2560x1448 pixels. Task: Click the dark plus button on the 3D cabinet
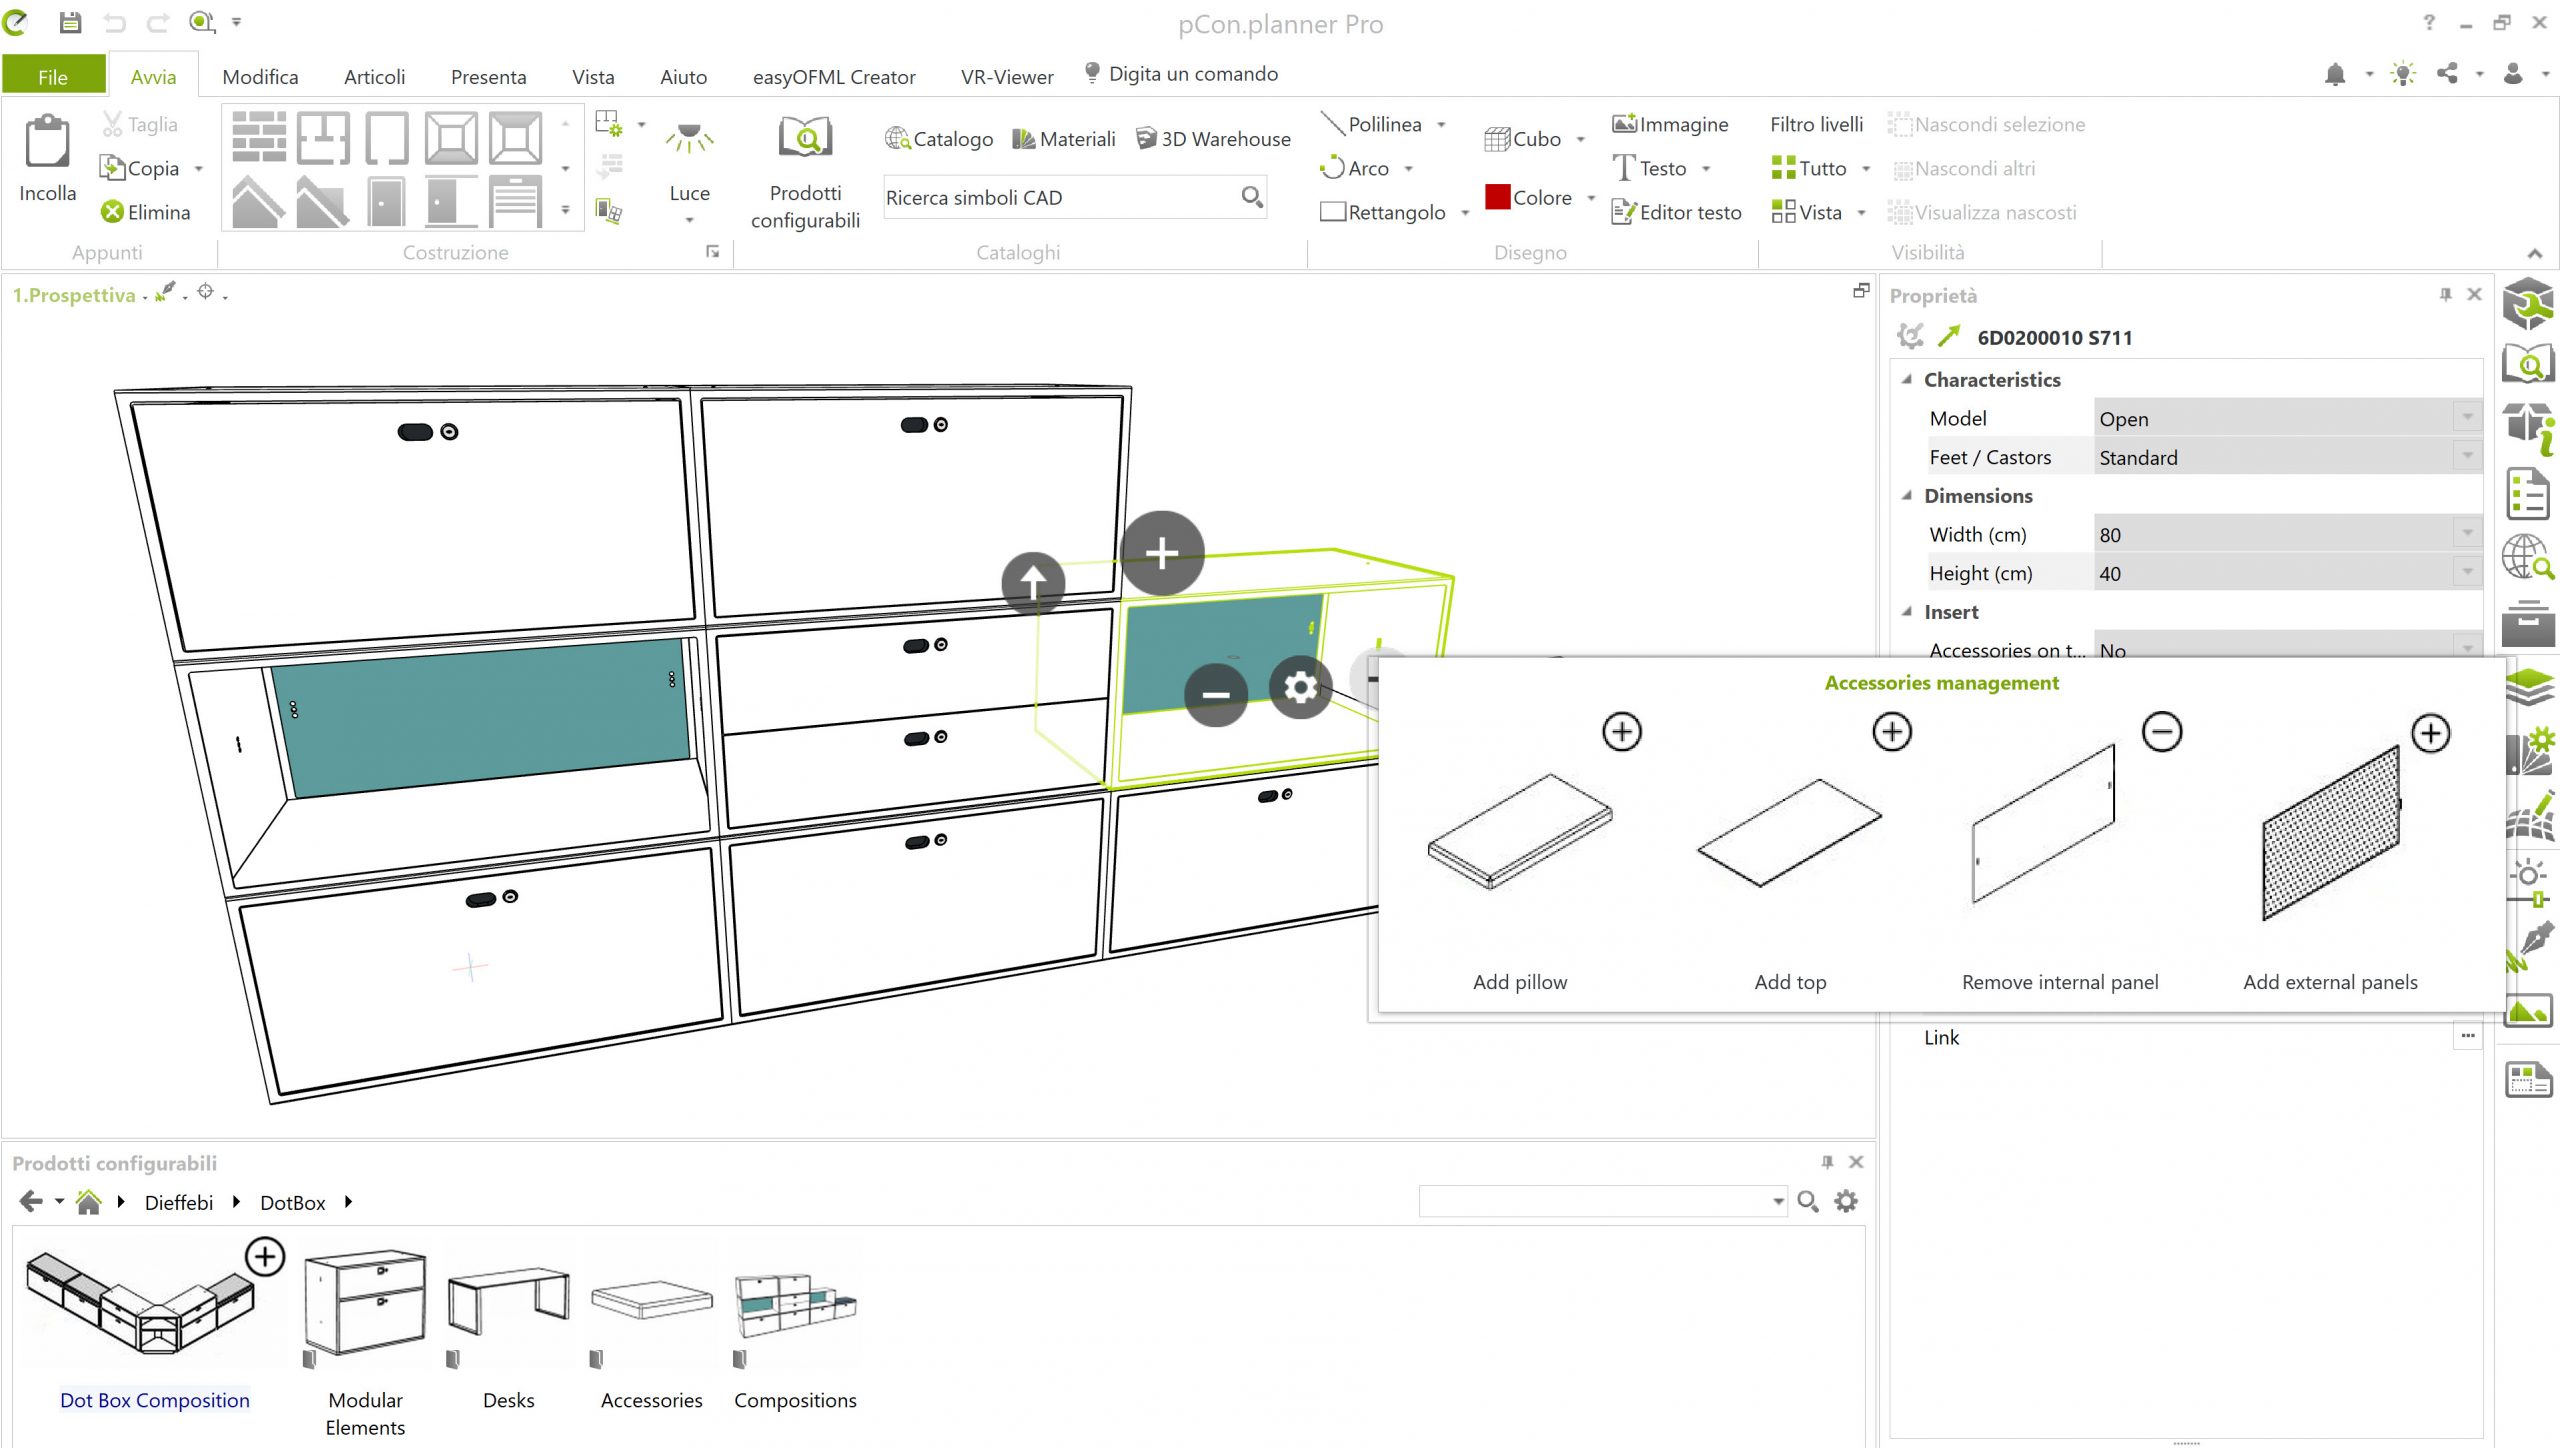tap(1162, 553)
